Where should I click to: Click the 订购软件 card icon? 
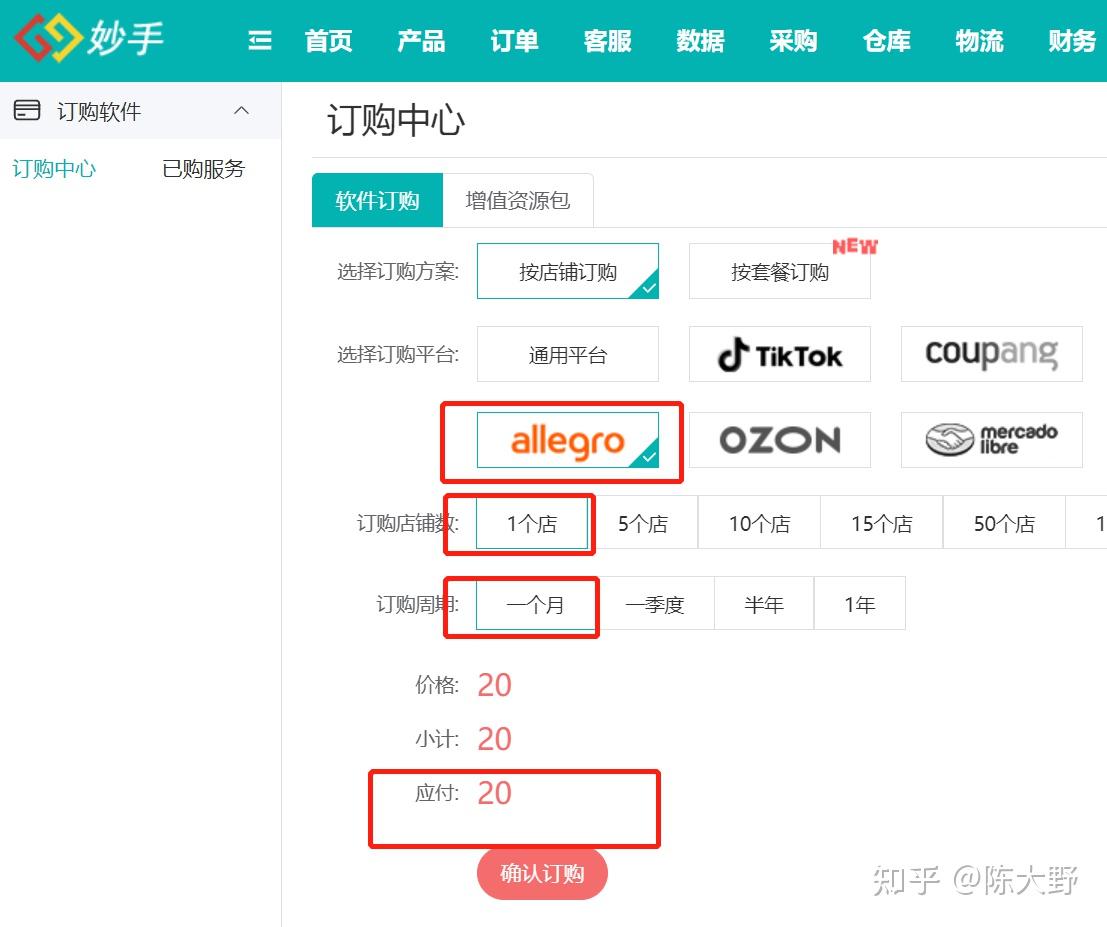27,110
